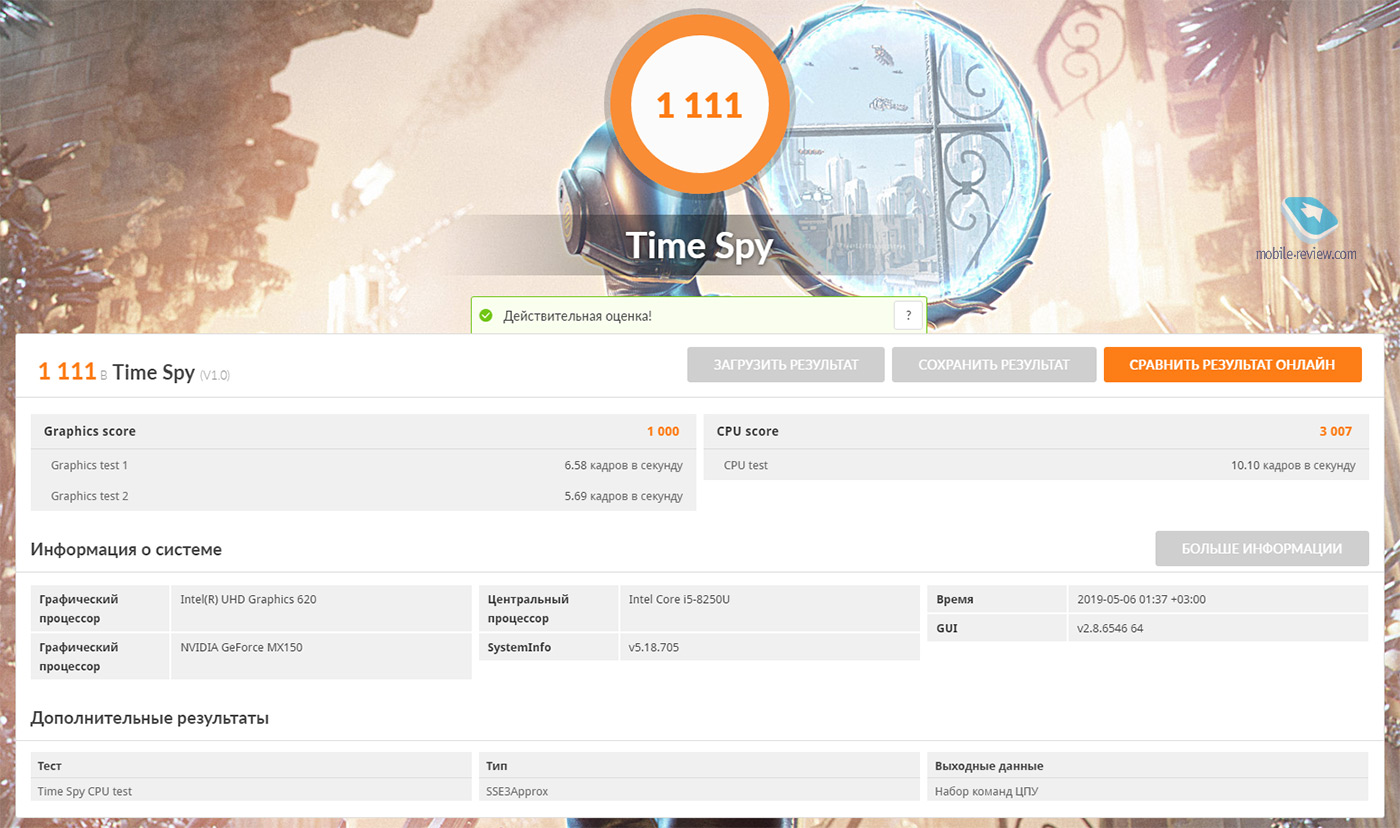Click the Время label cell
This screenshot has height=828, width=1400.
[997, 599]
